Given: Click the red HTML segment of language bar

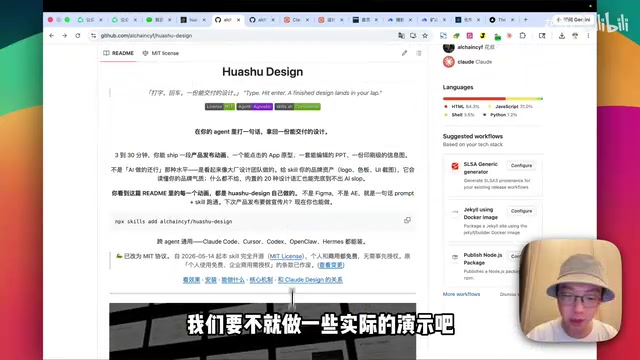Looking at the screenshot, I should click(x=474, y=98).
